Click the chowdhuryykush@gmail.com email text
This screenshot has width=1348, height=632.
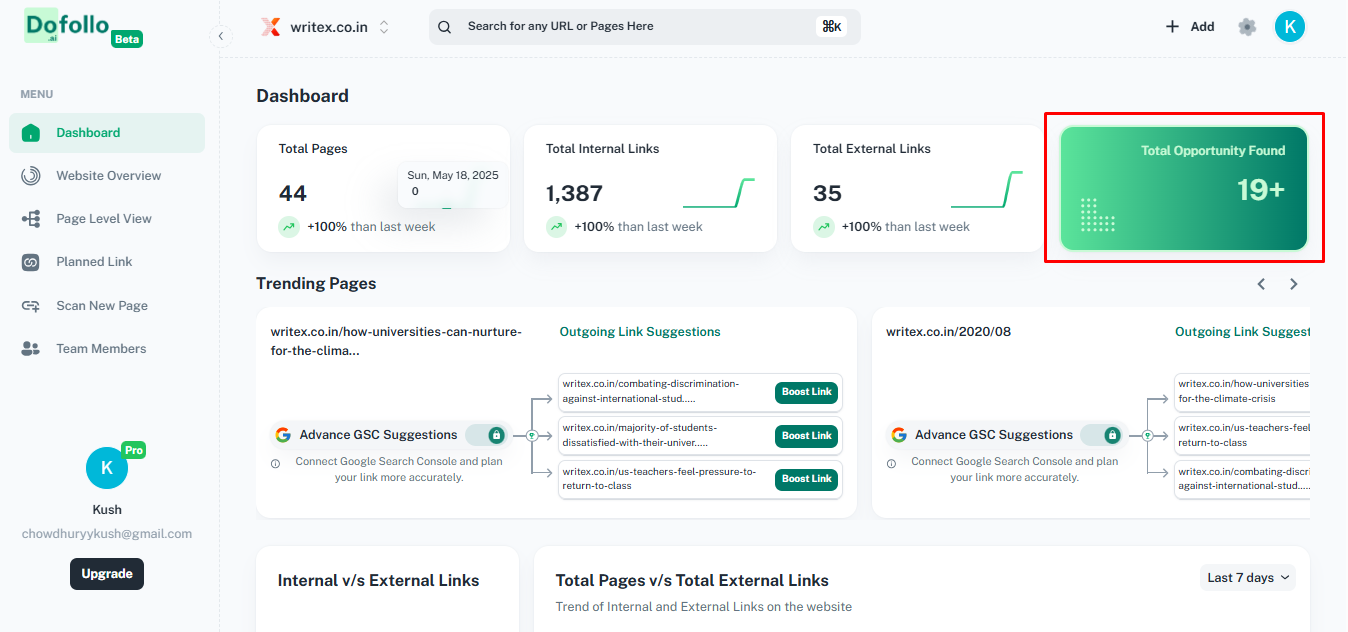(107, 534)
